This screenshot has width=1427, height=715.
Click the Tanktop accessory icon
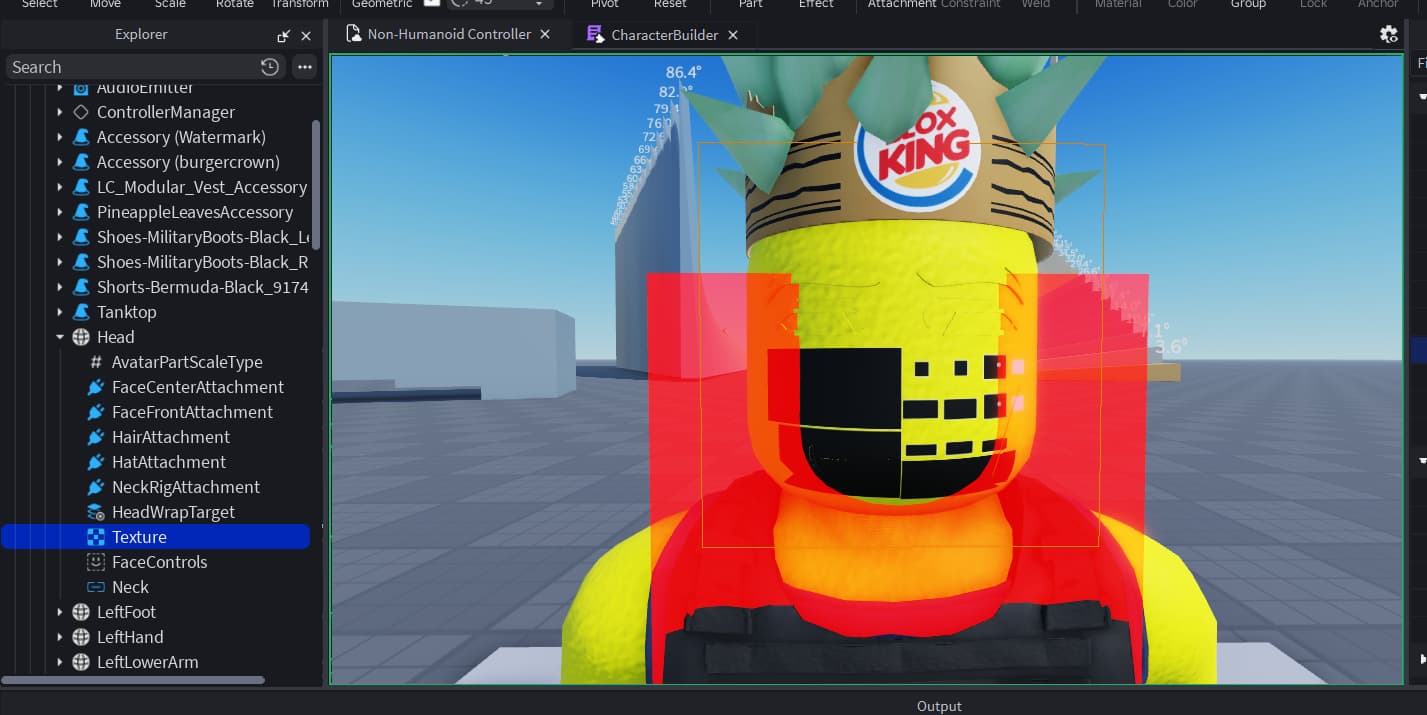tap(81, 312)
